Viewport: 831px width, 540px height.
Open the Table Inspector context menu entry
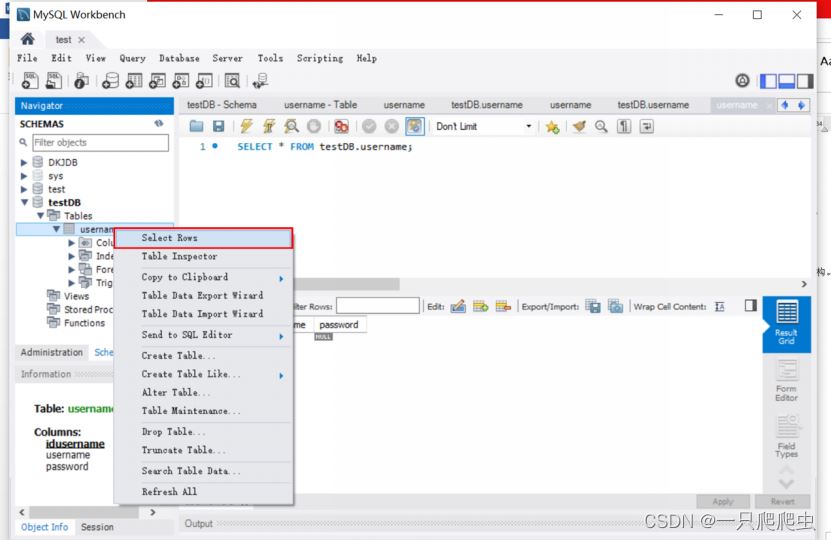coord(179,257)
